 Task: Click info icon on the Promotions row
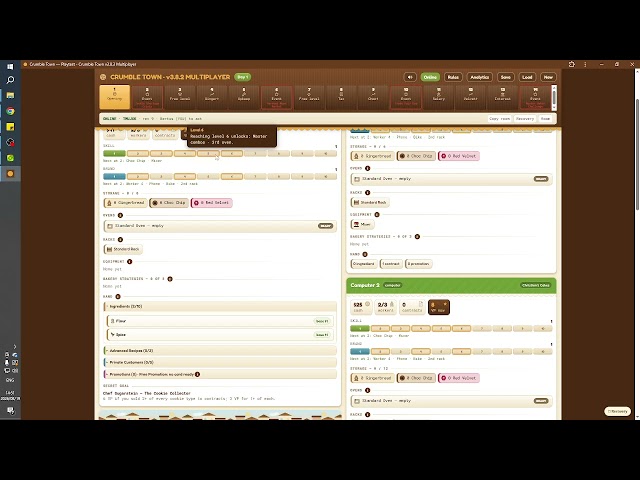click(x=198, y=374)
